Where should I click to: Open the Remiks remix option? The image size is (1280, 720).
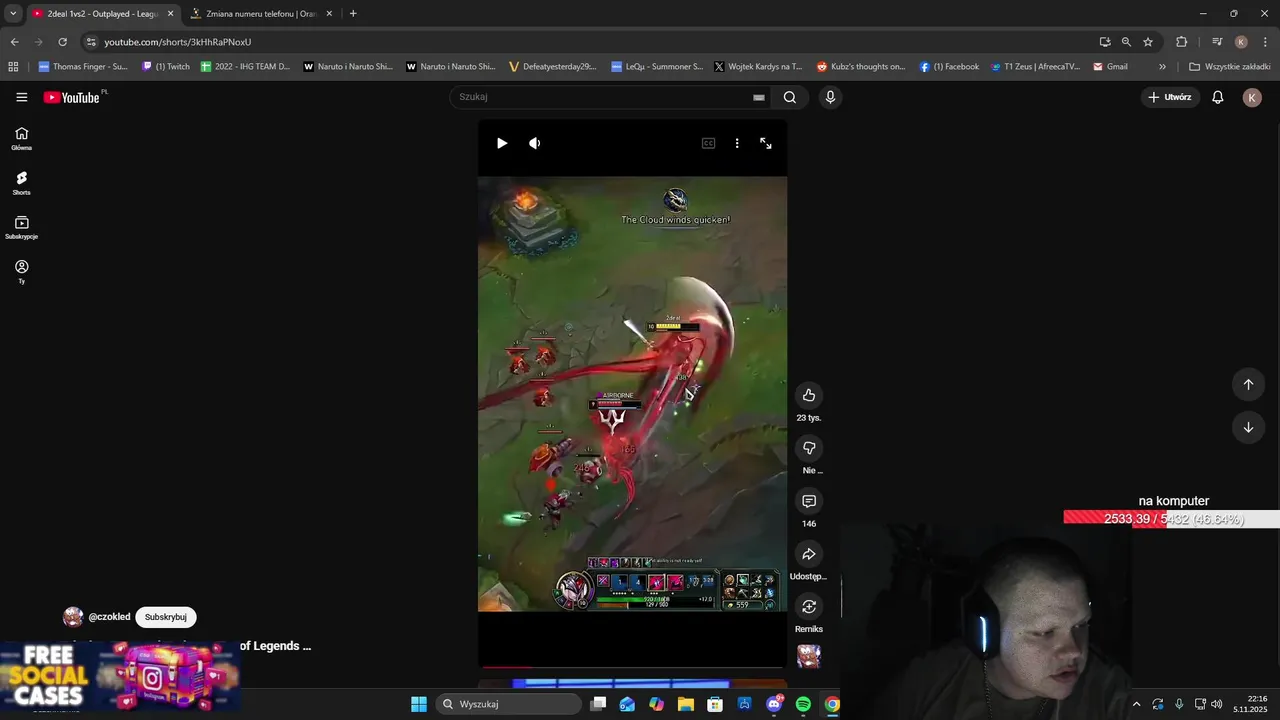[x=809, y=607]
